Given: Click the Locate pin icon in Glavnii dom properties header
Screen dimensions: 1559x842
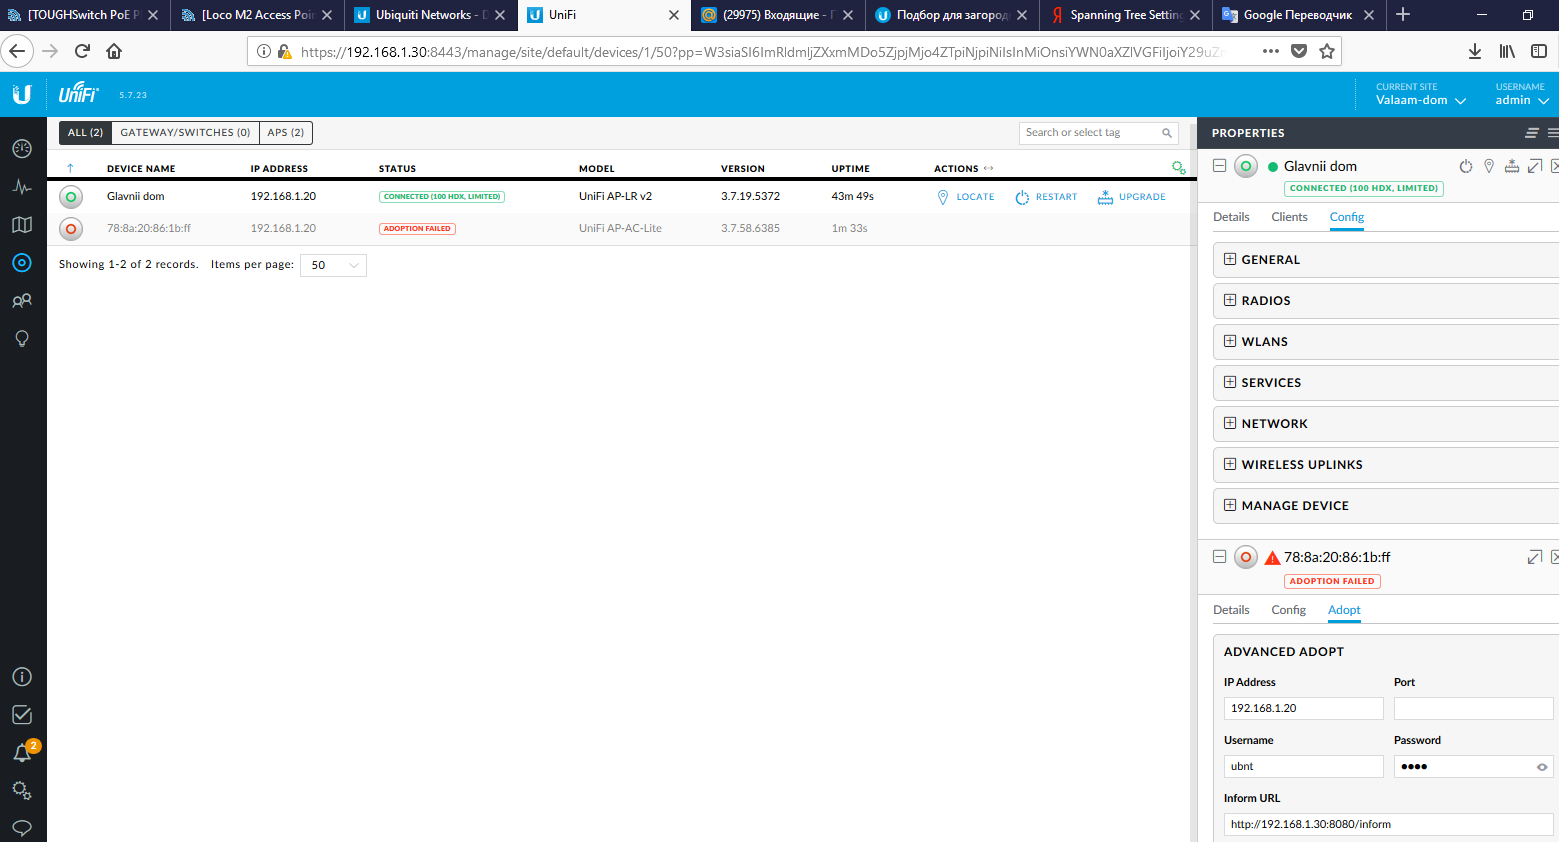Looking at the screenshot, I should (1489, 166).
